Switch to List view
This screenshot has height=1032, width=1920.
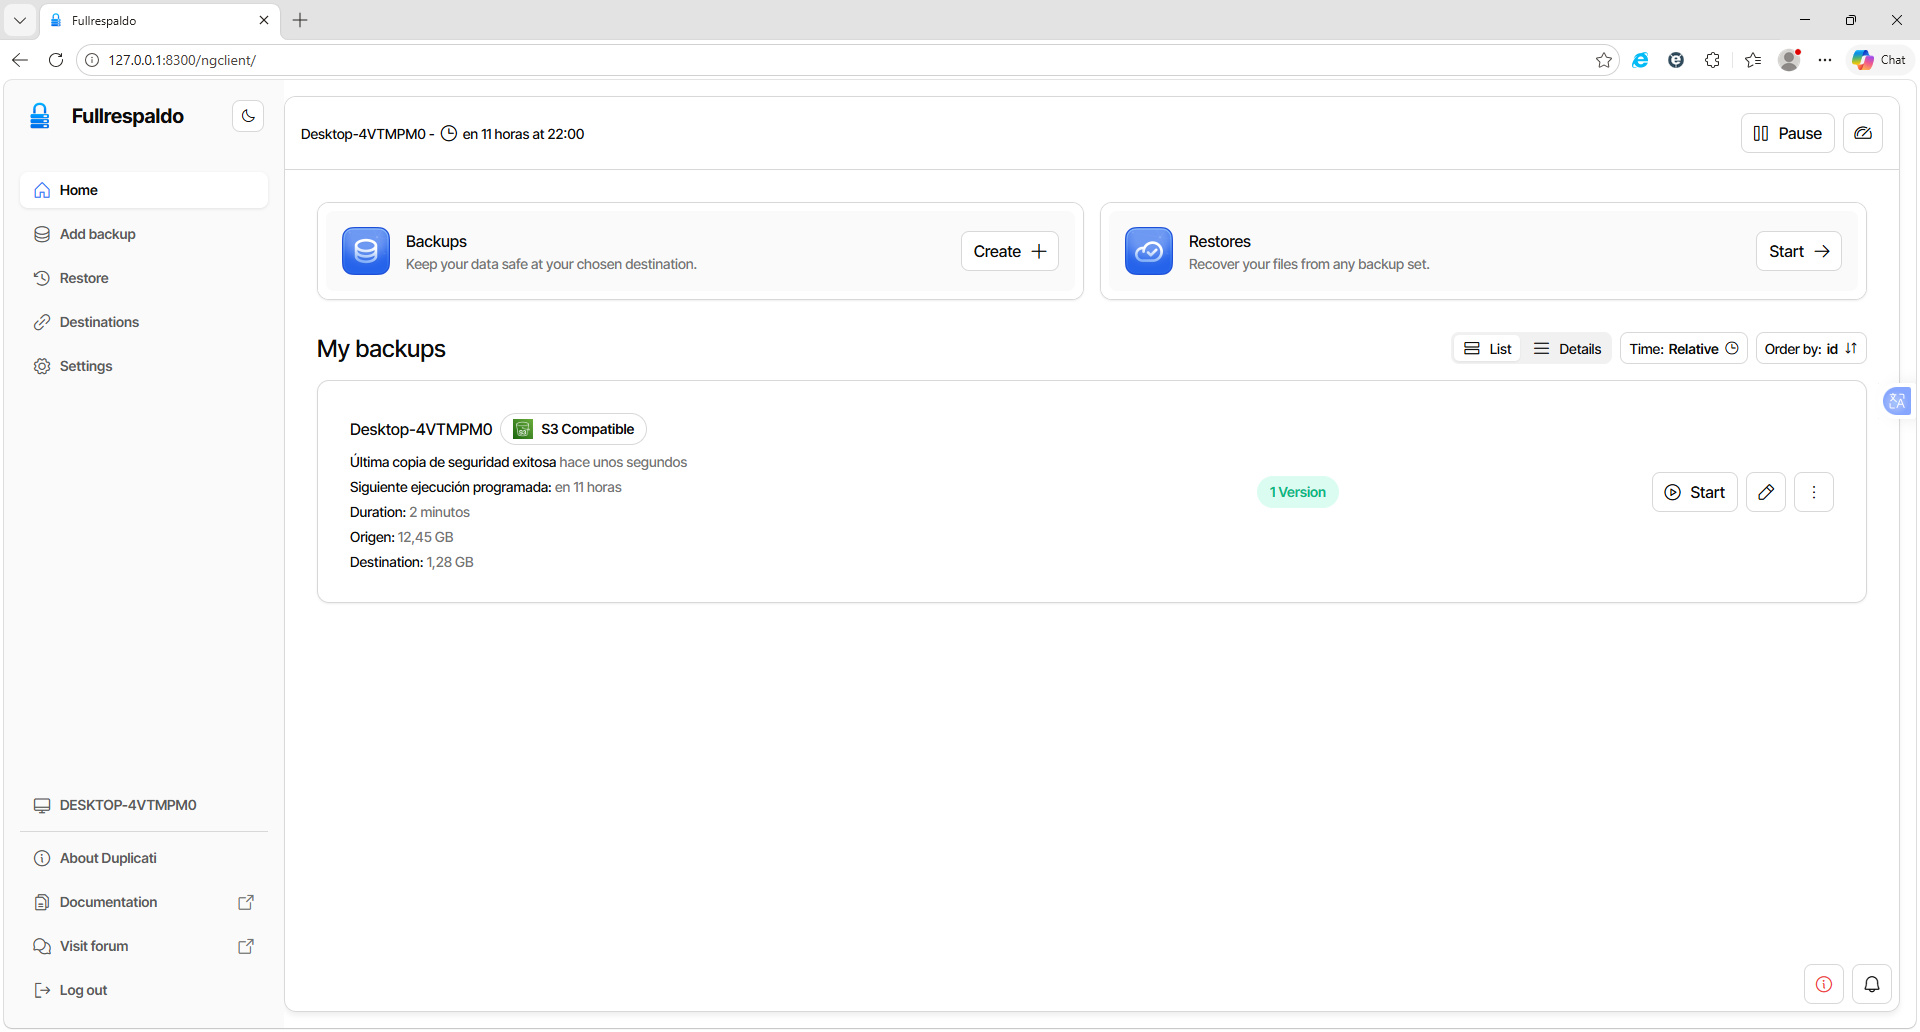(1488, 349)
